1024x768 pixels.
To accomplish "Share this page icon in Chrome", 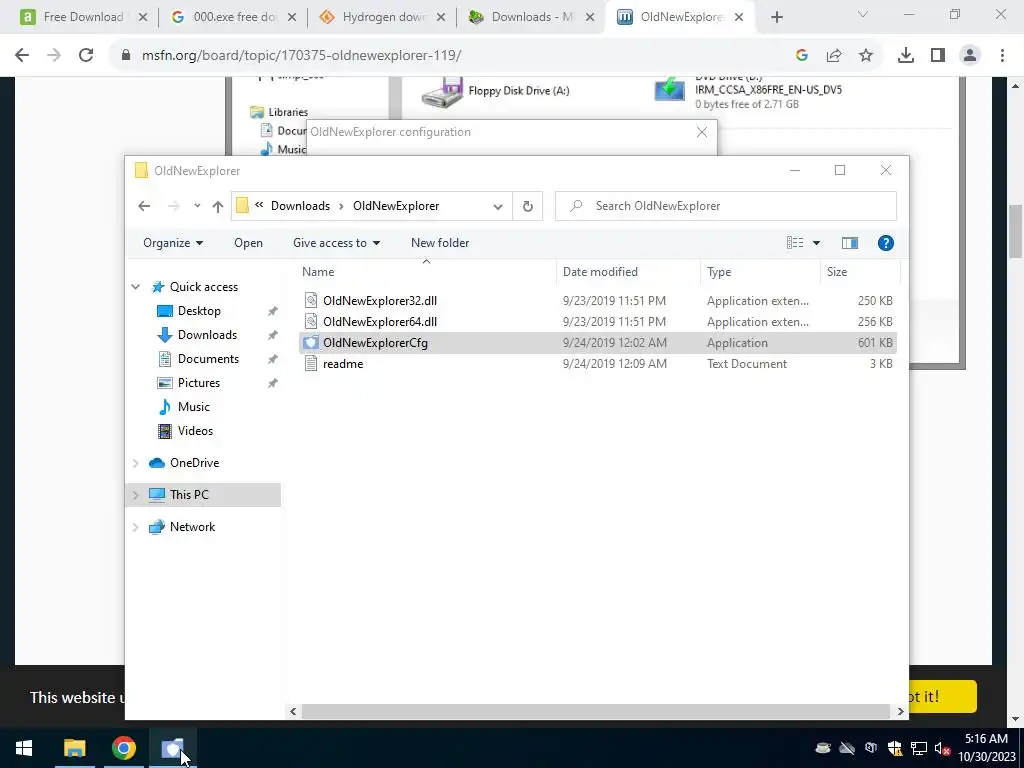I will coord(834,56).
